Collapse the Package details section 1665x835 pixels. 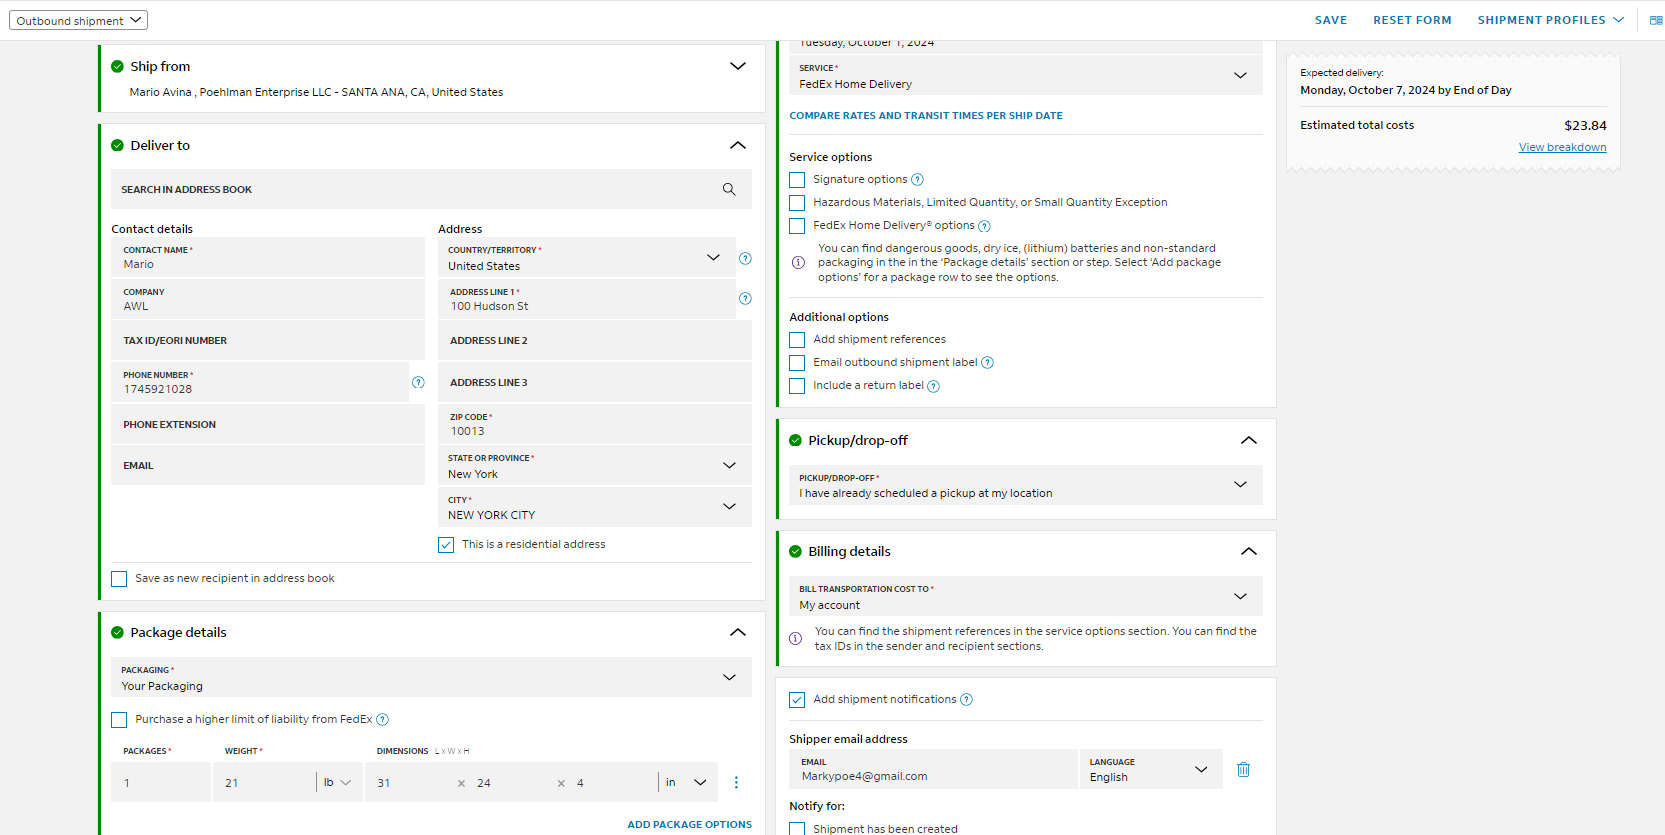tap(738, 632)
